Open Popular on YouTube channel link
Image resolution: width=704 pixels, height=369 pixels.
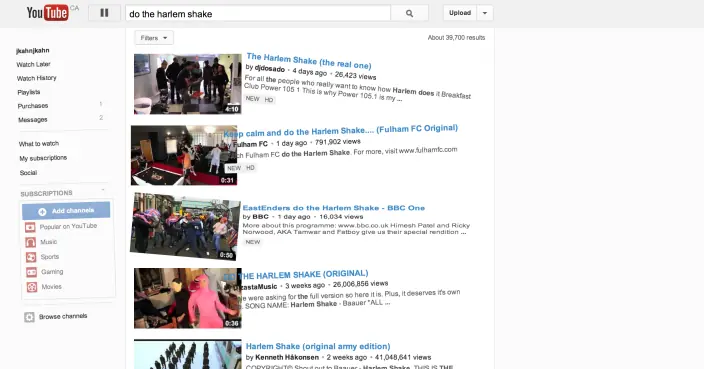[68, 226]
